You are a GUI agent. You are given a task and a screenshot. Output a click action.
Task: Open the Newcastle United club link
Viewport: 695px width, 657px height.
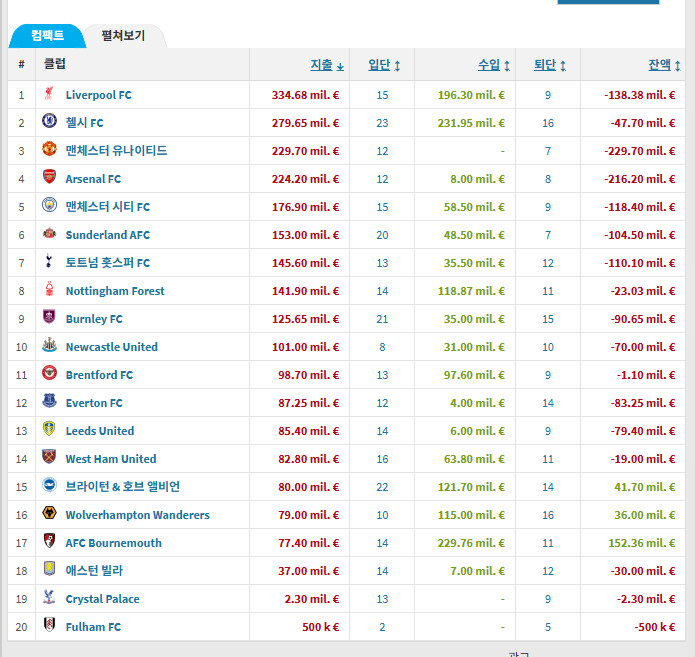click(112, 347)
